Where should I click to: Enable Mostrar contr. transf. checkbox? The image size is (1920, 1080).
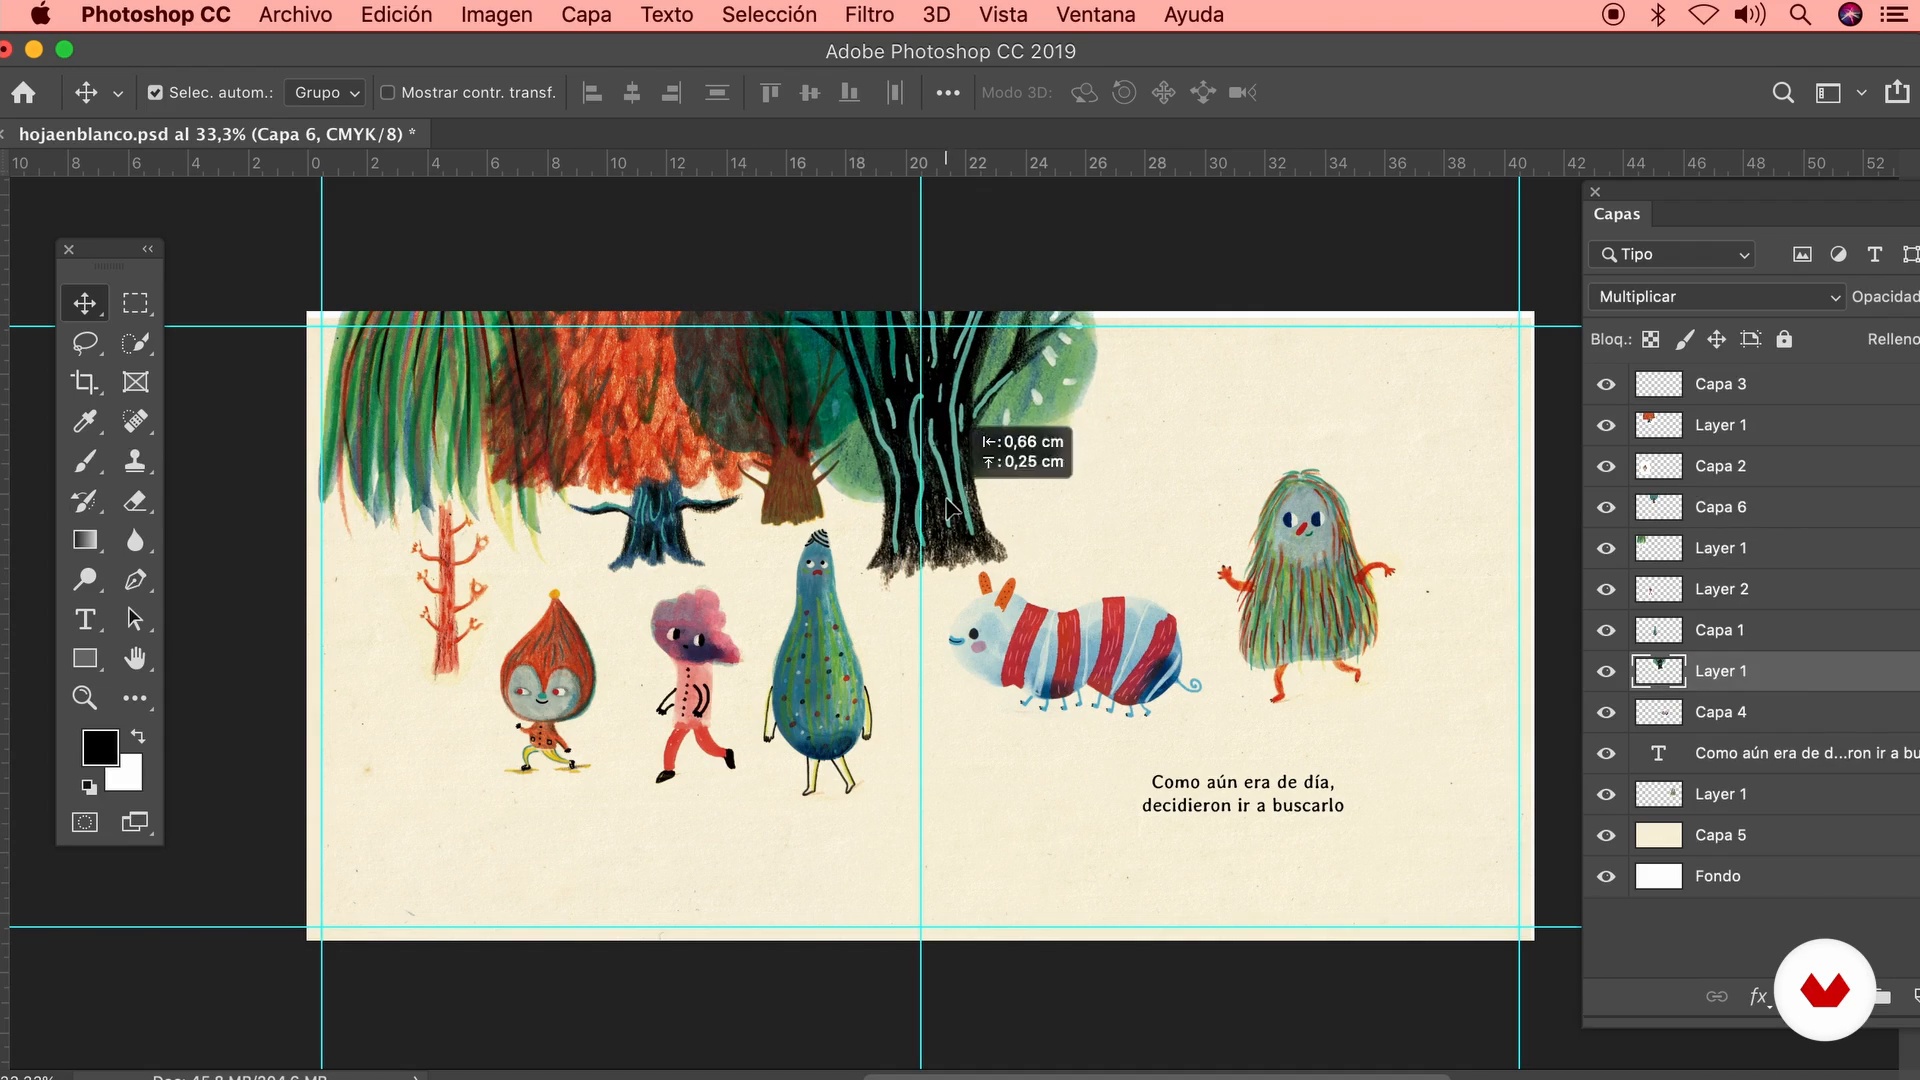point(387,92)
